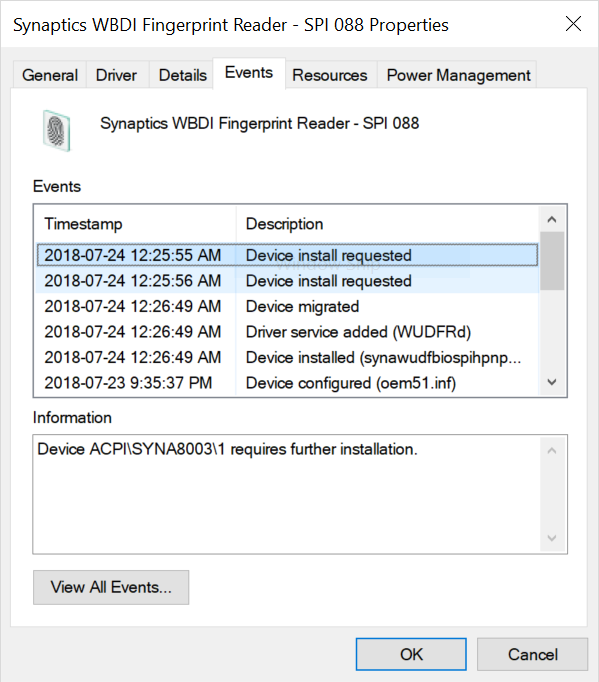Select the Device configured (oem51.inf) row

(288, 383)
